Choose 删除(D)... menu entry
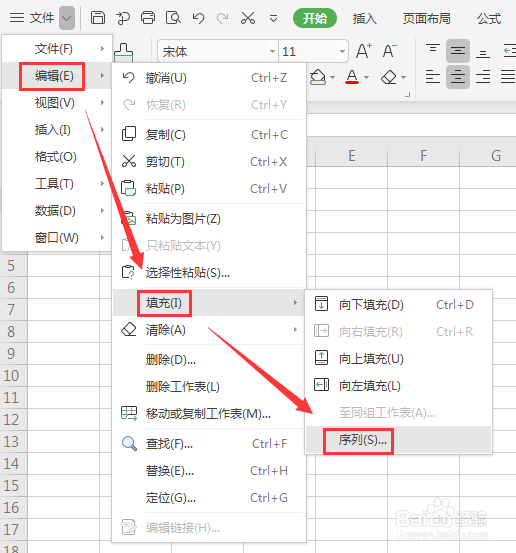The height and width of the screenshot is (553, 516). (x=209, y=360)
